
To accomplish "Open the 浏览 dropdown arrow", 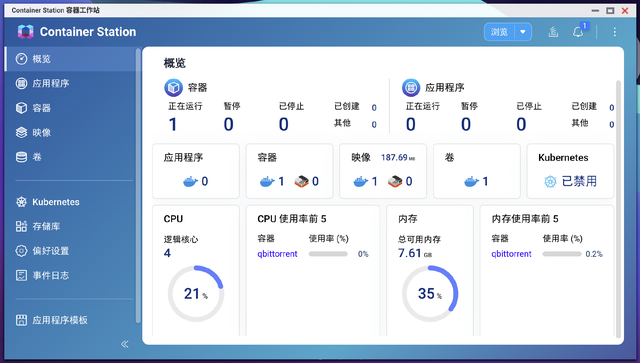I will click(x=523, y=32).
